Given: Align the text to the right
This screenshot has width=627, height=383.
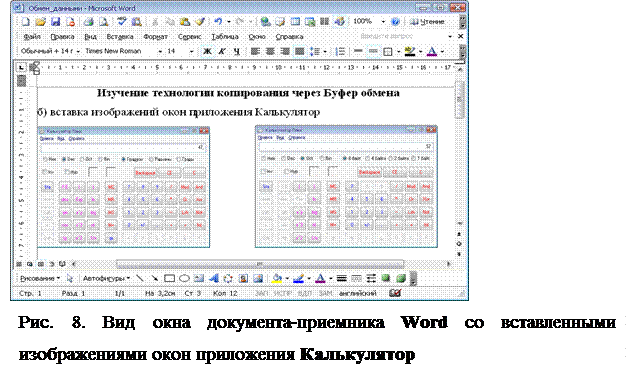Looking at the screenshot, I should pyautogui.click(x=285, y=51).
